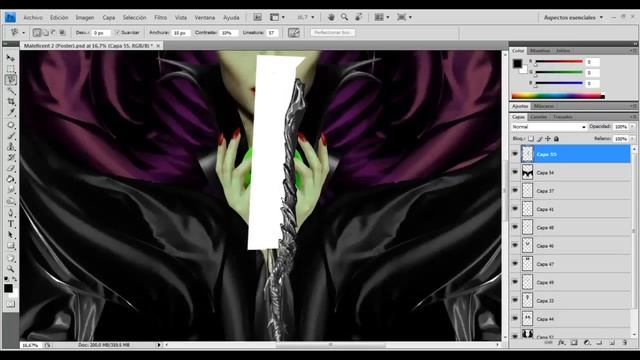Select the Crop tool
640x360 pixels.
pos(11,102)
